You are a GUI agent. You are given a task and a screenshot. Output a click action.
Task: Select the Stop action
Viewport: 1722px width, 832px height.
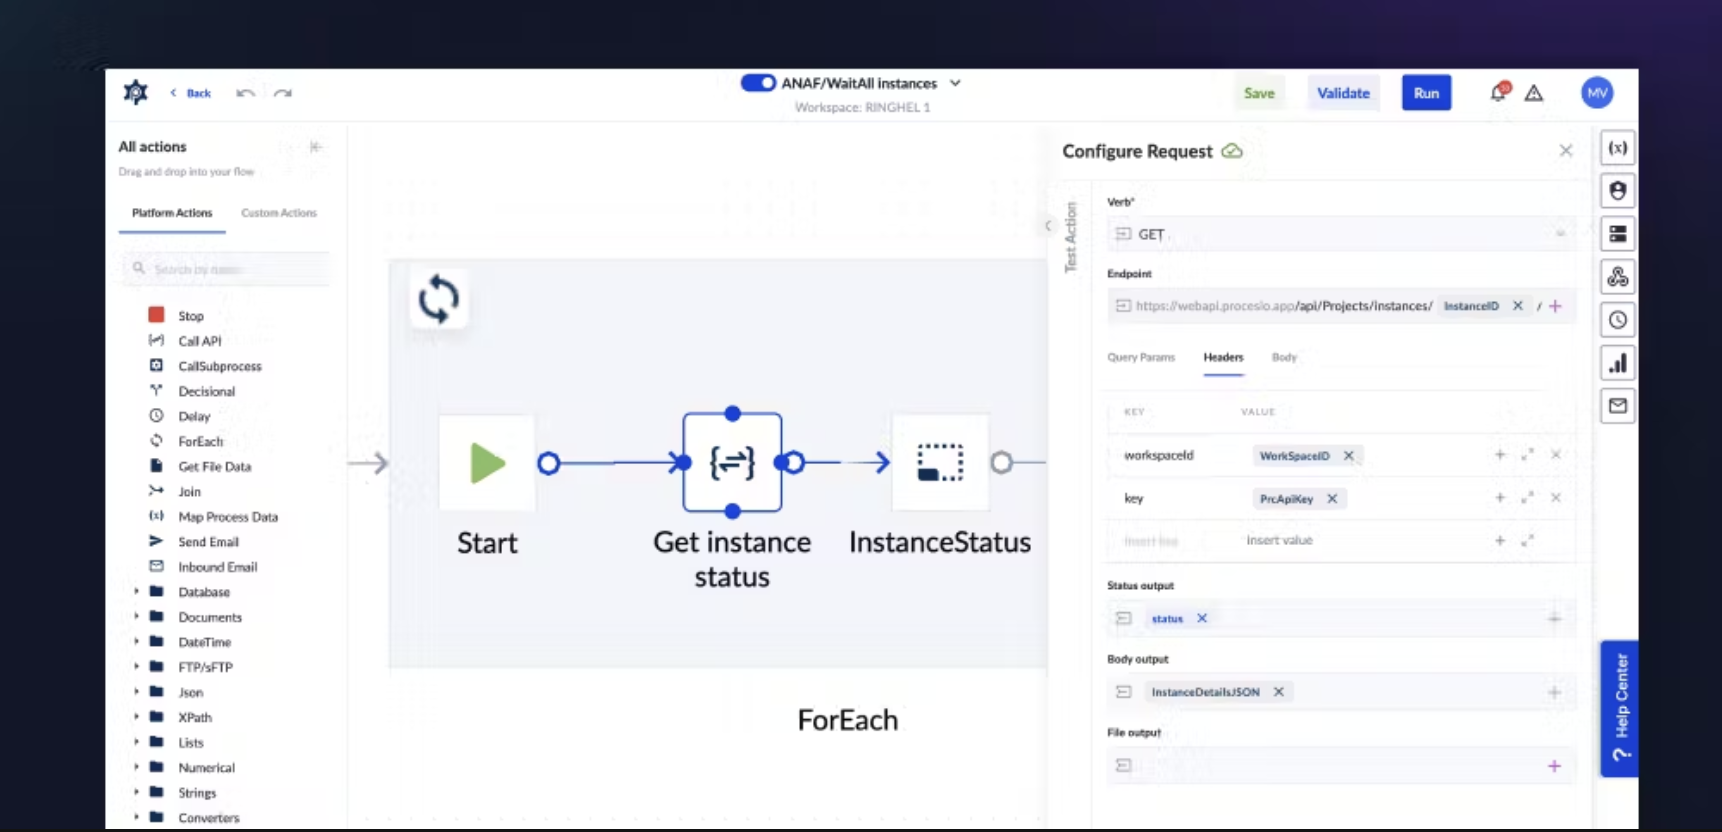click(x=190, y=315)
